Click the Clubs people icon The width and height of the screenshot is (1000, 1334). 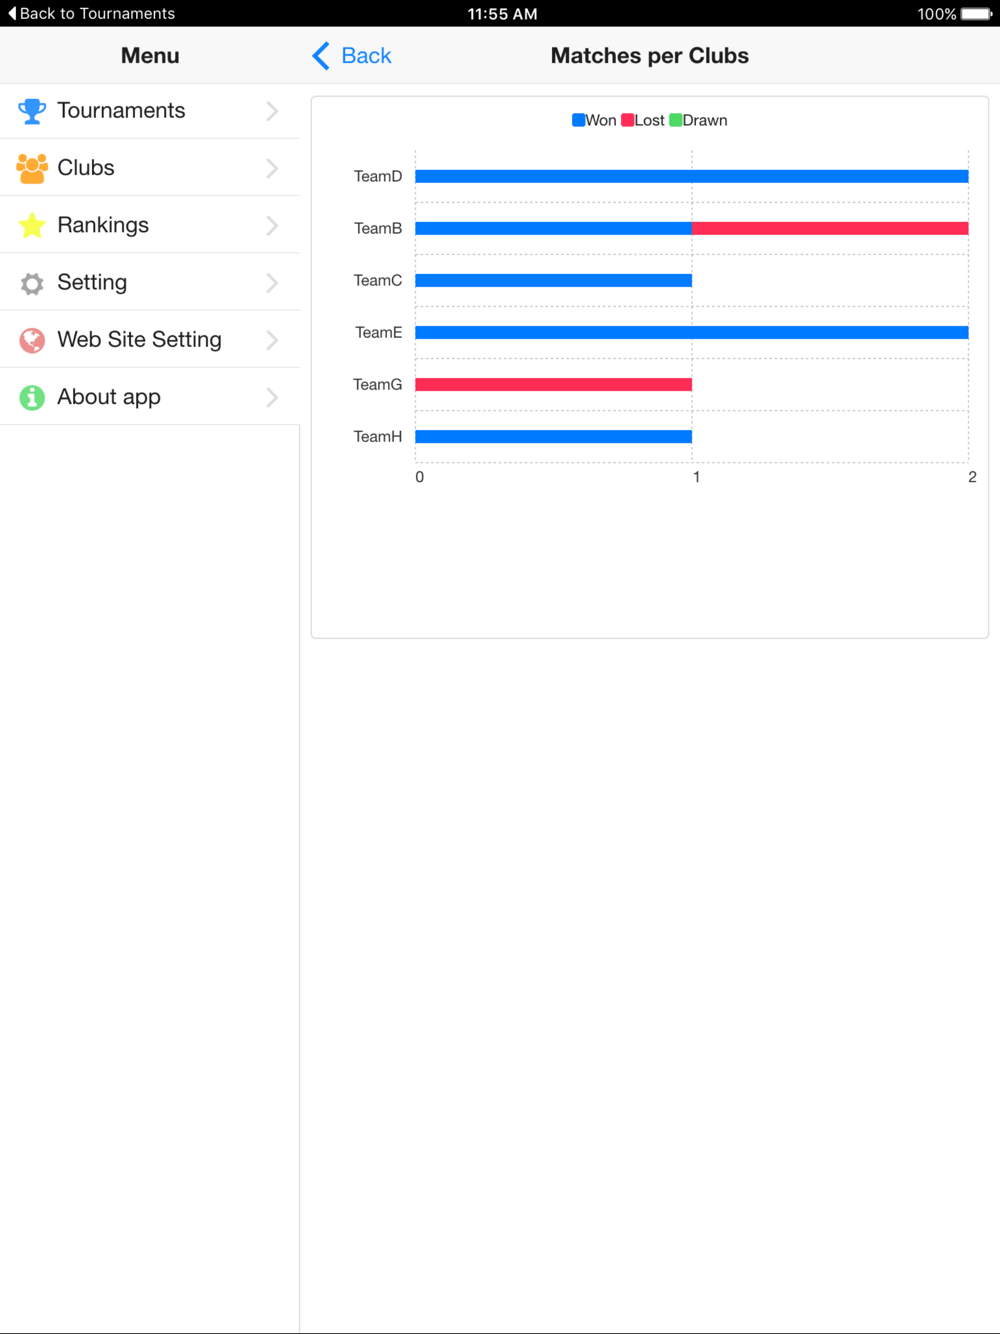(32, 168)
